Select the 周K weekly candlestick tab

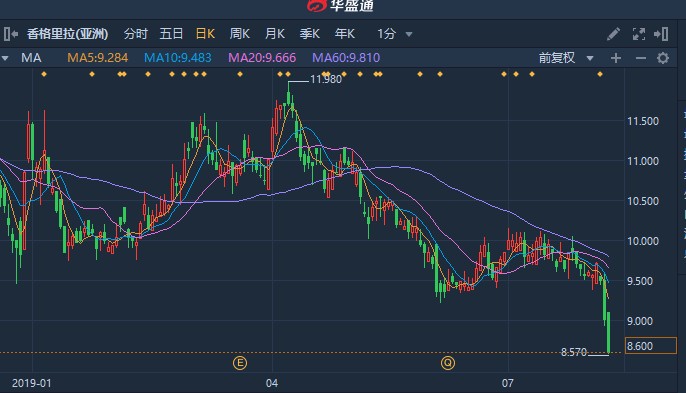coord(239,34)
